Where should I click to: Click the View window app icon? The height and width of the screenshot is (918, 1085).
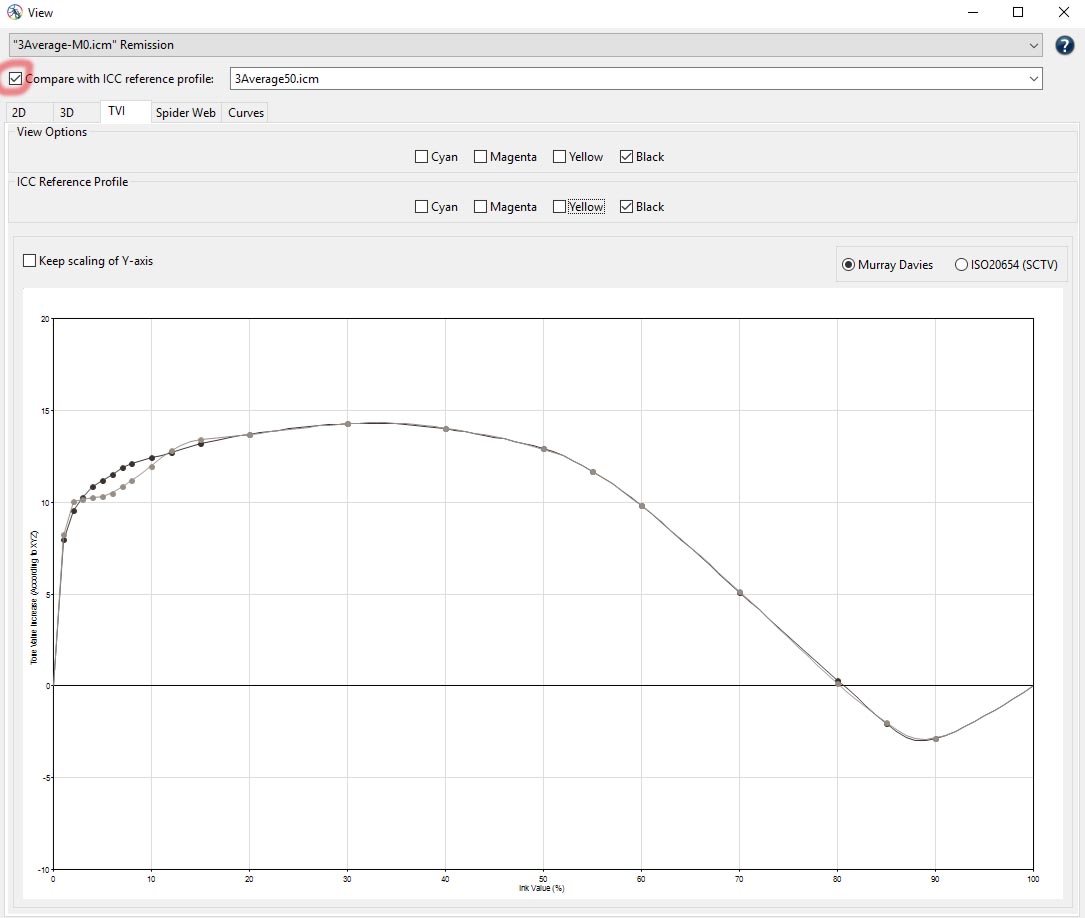[14, 12]
